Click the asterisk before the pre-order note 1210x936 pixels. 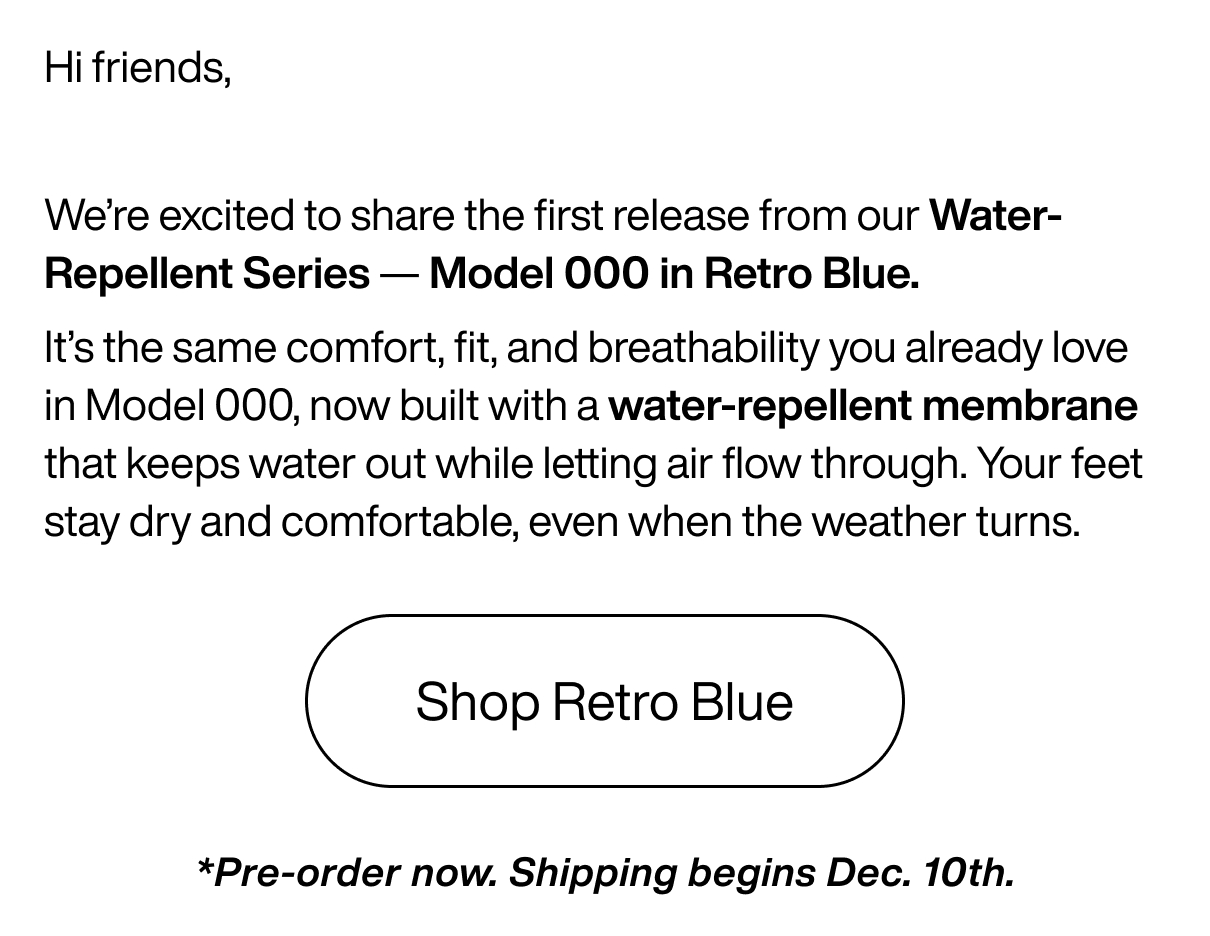tap(203, 868)
